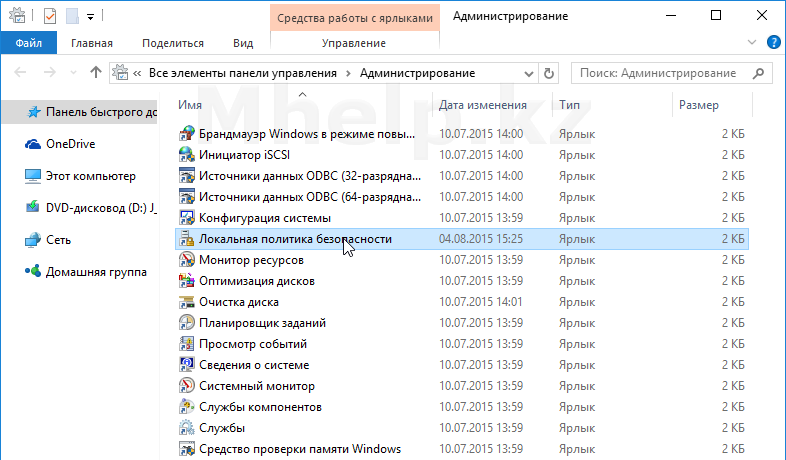786x460 pixels.
Task: Expand the breadcrumb arrow after Все элементы
Action: (348, 74)
